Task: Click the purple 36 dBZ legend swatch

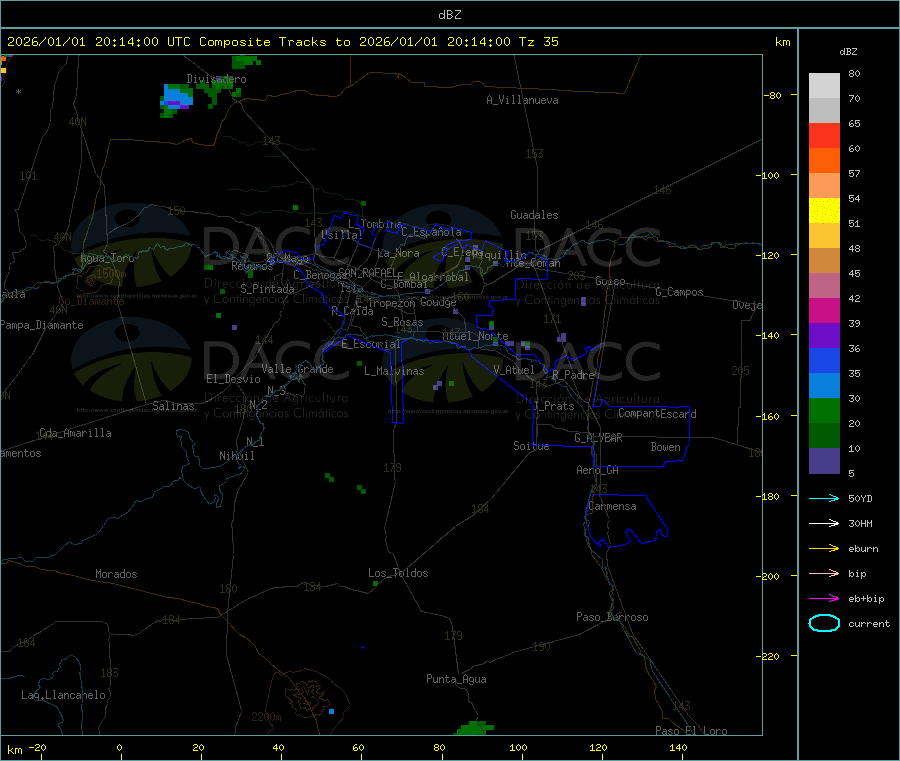Action: coord(824,336)
